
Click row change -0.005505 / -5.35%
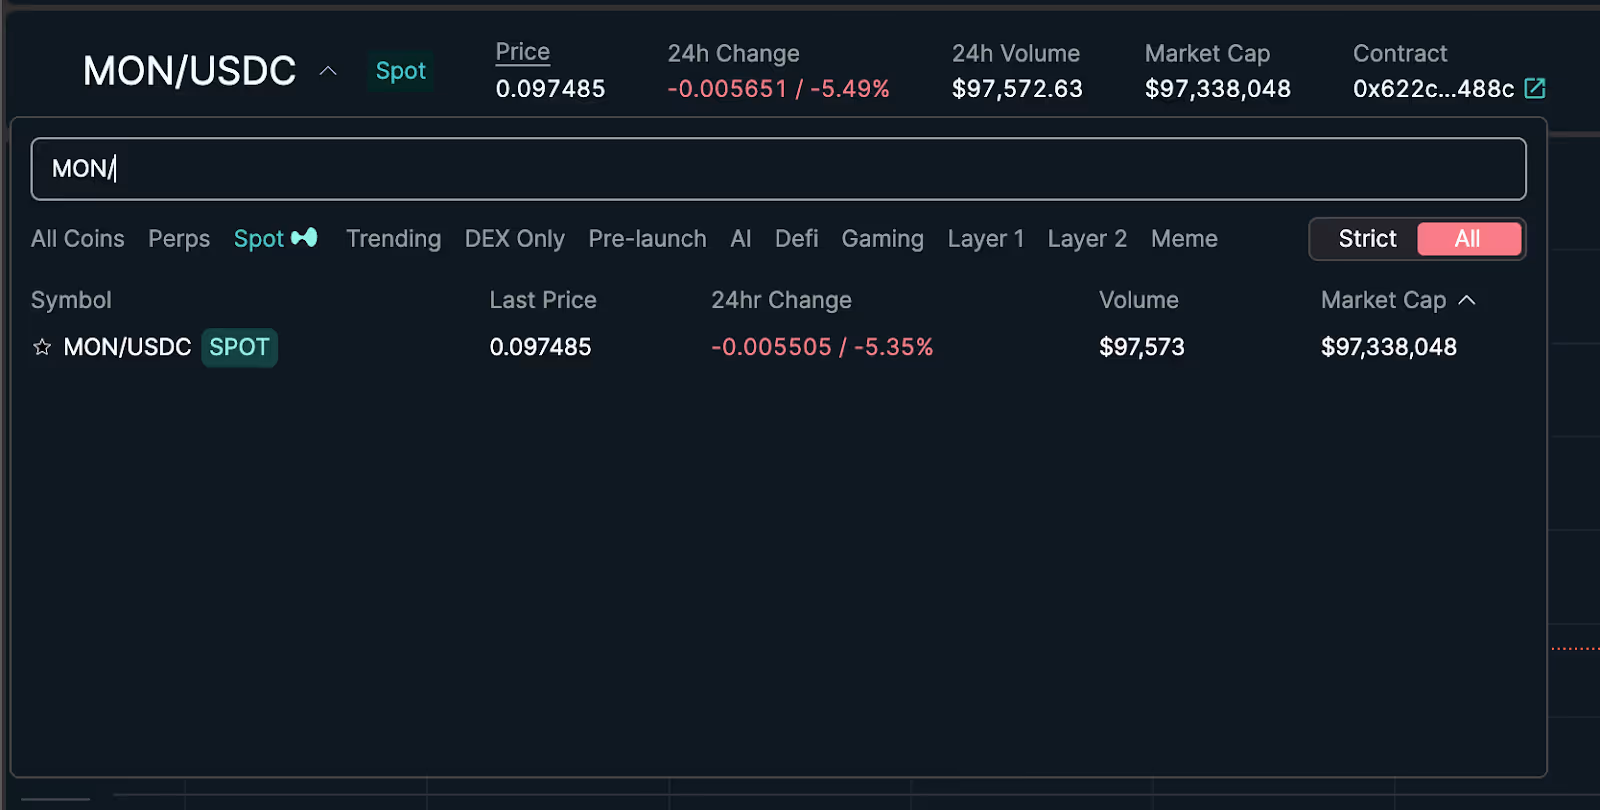pyautogui.click(x=822, y=347)
